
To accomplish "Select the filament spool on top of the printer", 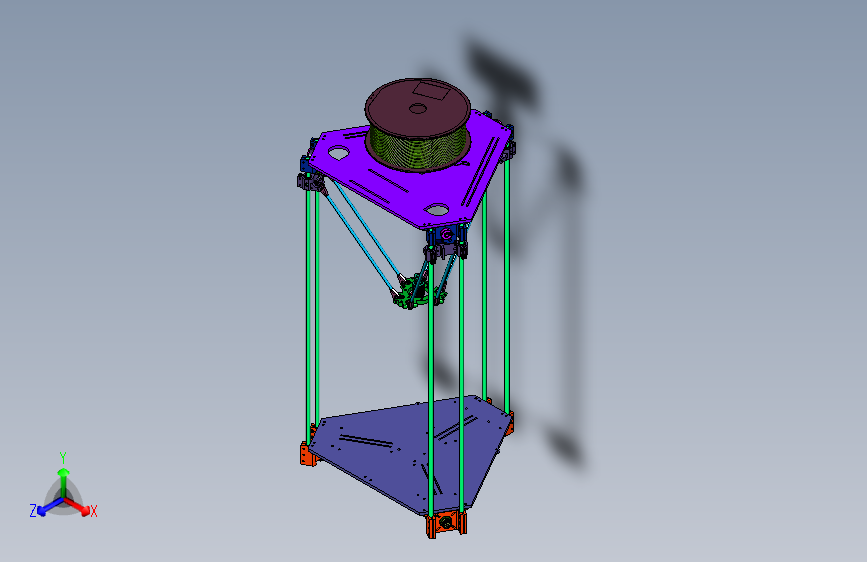I will (x=417, y=126).
